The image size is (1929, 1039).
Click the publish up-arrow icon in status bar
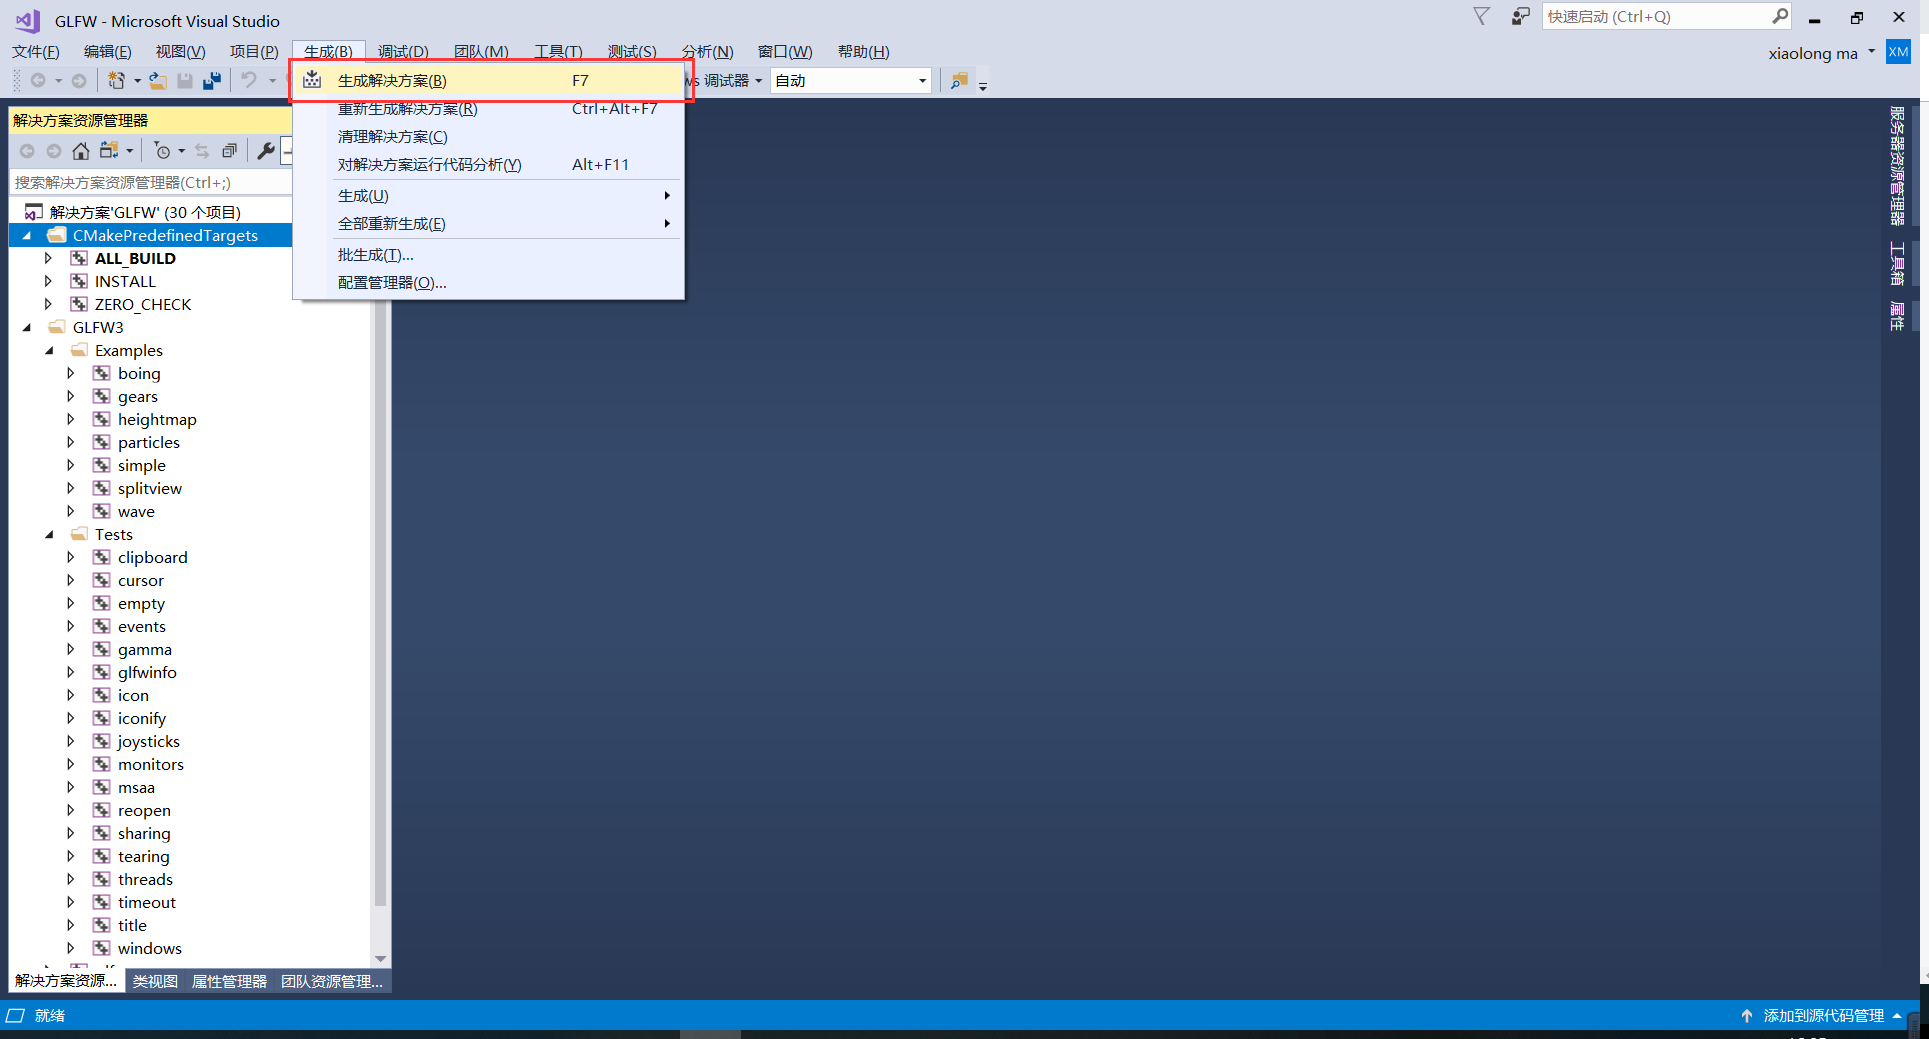click(x=1747, y=1015)
